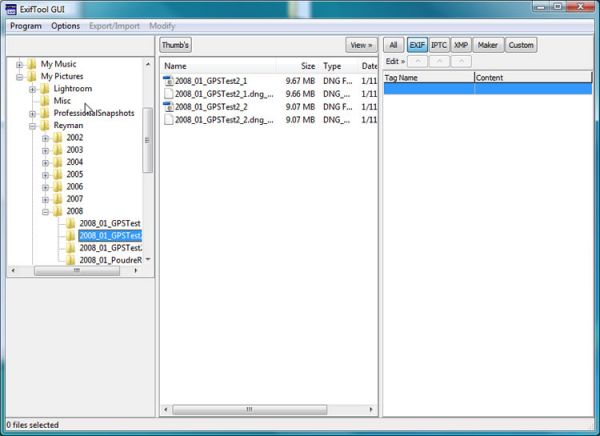Open the View » dropdown button

tap(361, 45)
